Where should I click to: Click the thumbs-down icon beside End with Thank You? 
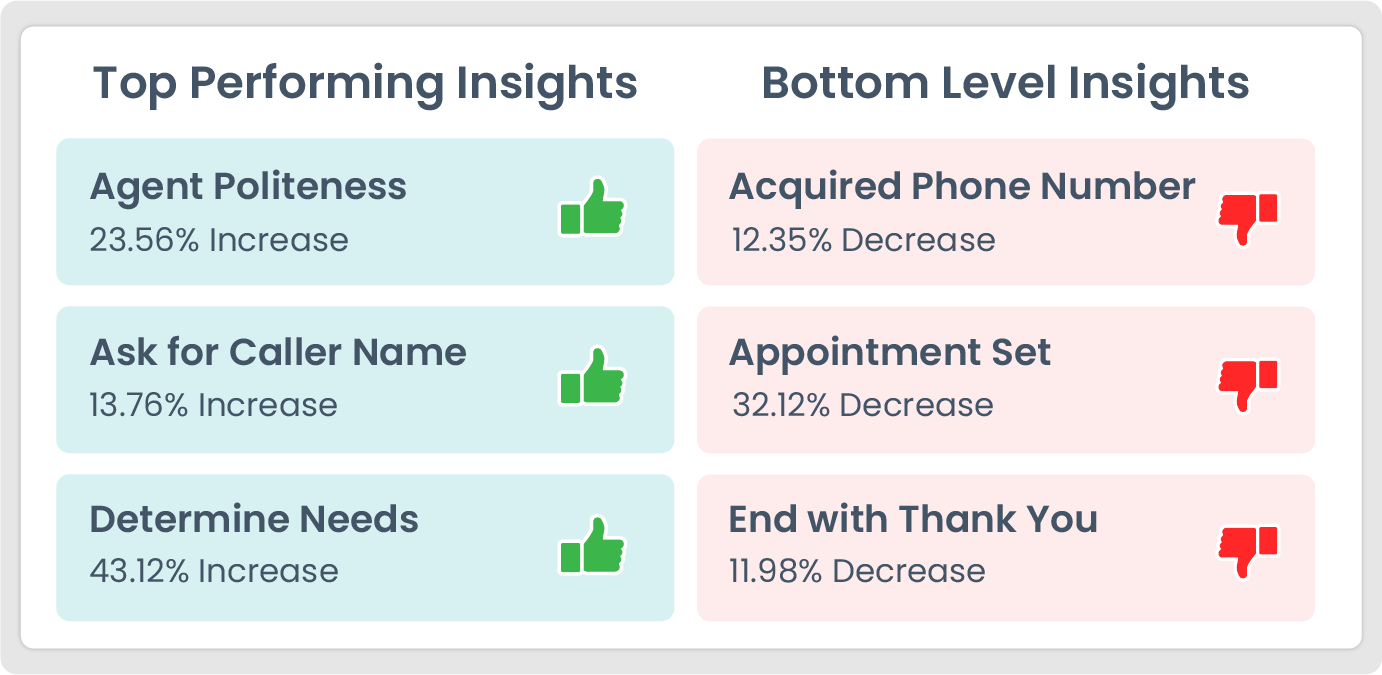coord(1247,551)
